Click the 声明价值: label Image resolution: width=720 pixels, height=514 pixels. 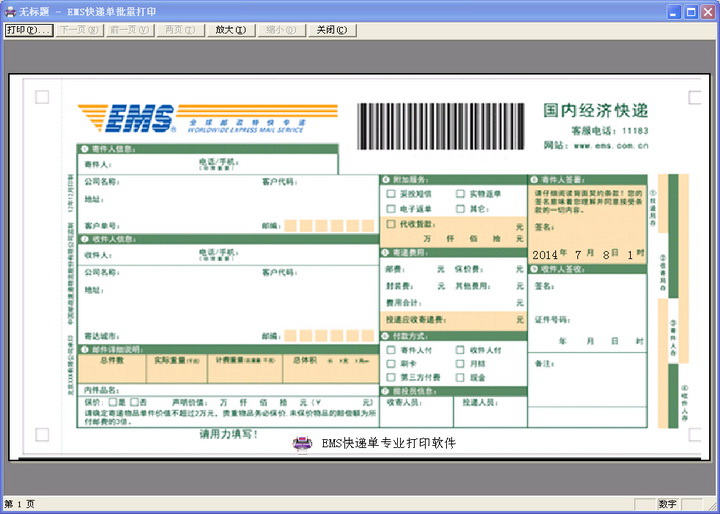click(190, 402)
